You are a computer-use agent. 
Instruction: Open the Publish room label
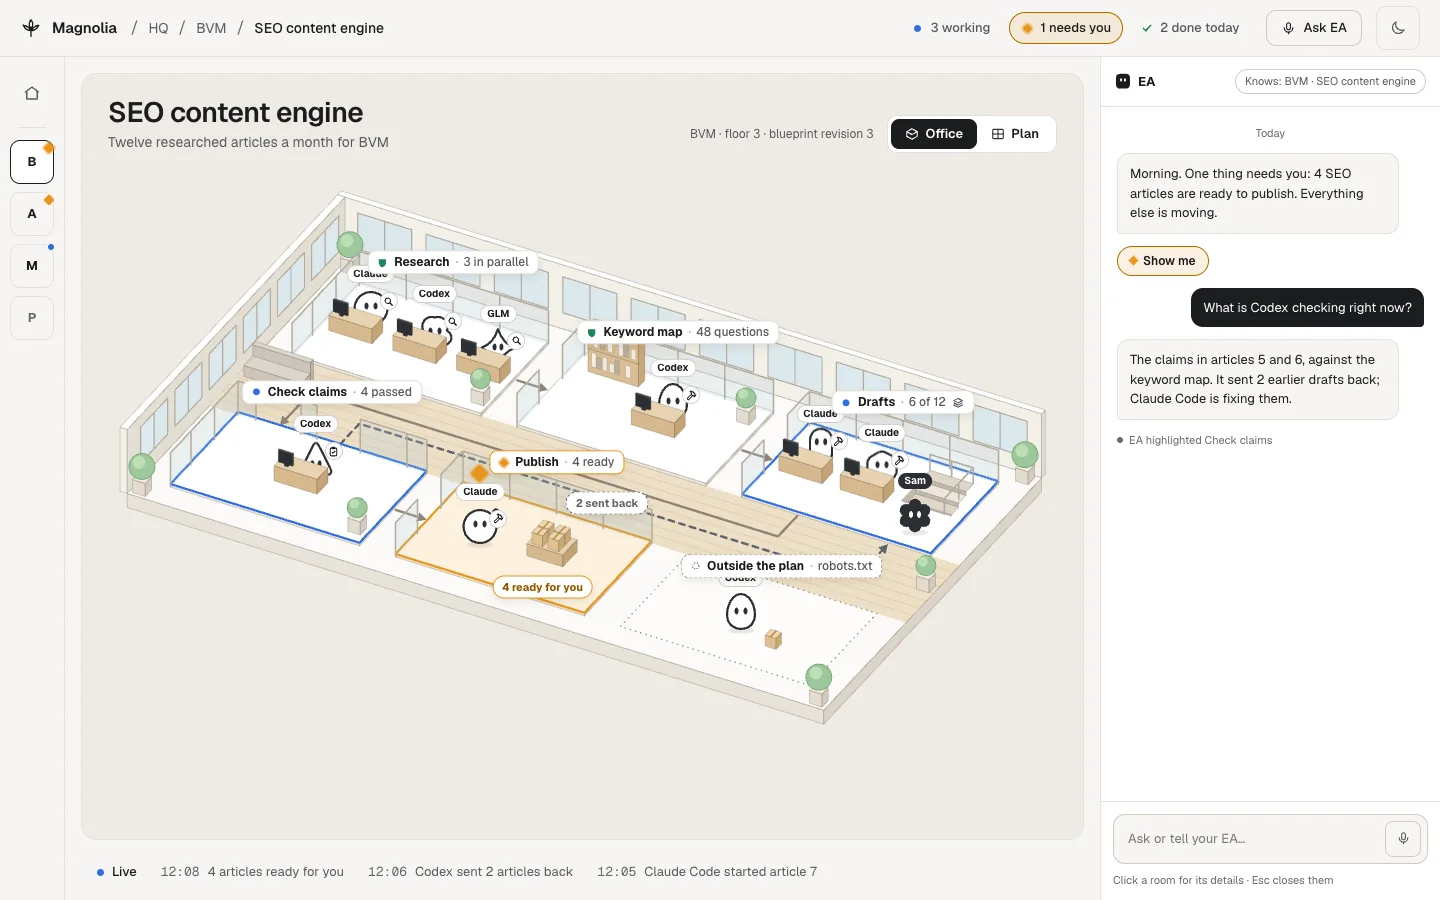point(557,462)
